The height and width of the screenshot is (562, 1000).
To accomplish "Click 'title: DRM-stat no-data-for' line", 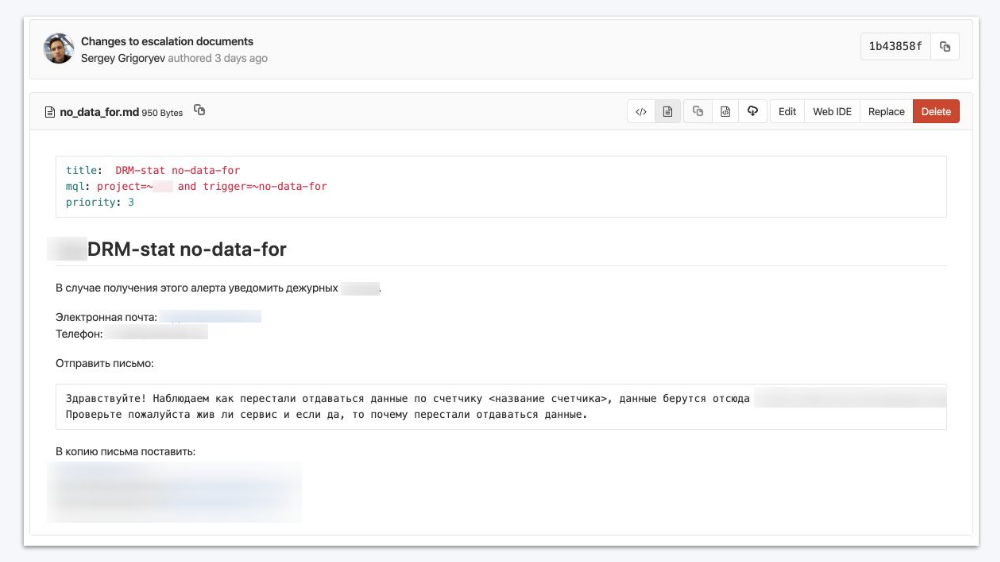I will [x=153, y=170].
